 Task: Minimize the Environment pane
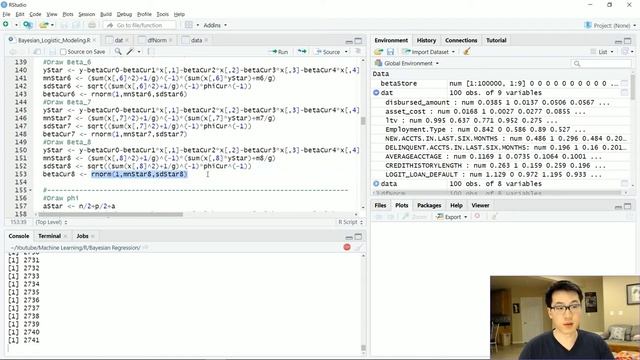(618, 41)
